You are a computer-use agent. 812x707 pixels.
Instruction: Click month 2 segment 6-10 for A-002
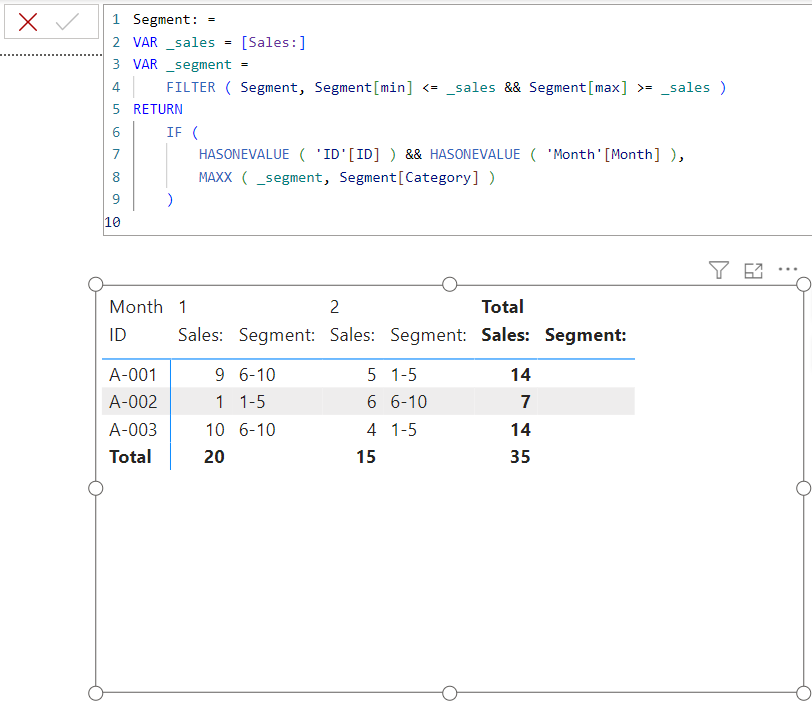(409, 402)
